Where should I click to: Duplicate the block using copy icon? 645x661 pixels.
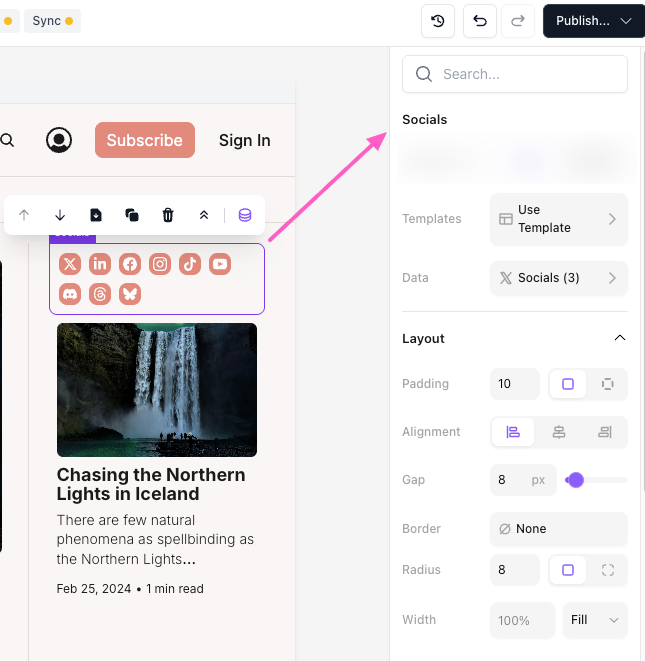(x=132, y=215)
